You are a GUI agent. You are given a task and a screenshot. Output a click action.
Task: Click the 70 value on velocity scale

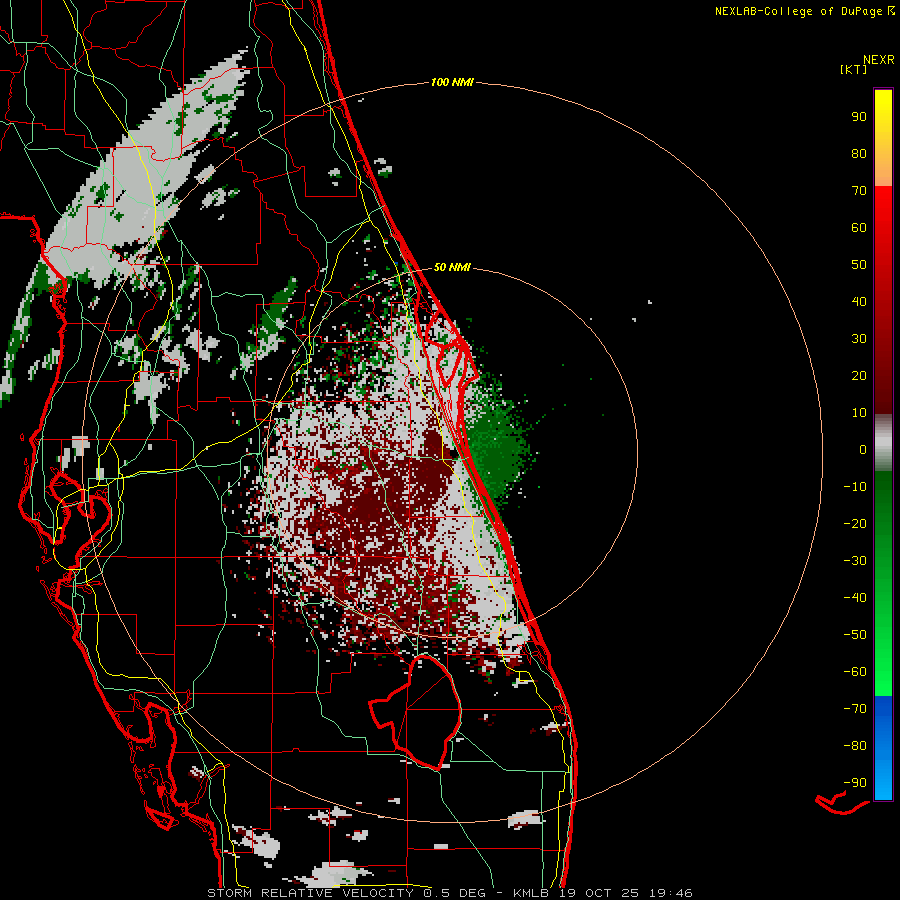point(859,191)
